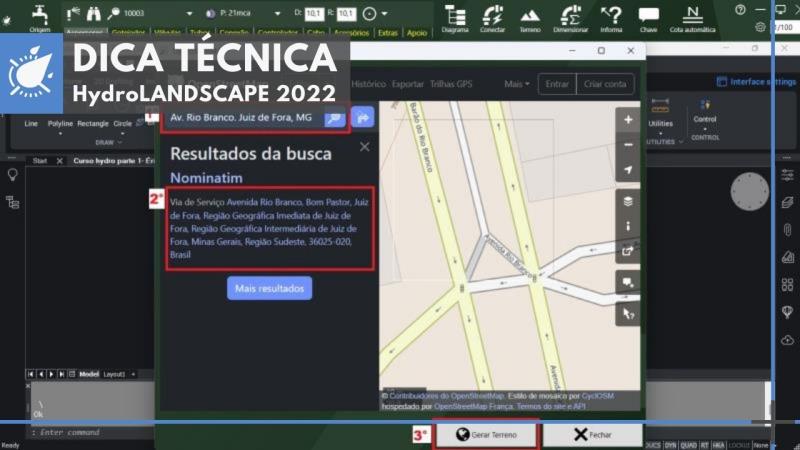
Task: Select the Informa question-mark tool
Action: click(611, 18)
